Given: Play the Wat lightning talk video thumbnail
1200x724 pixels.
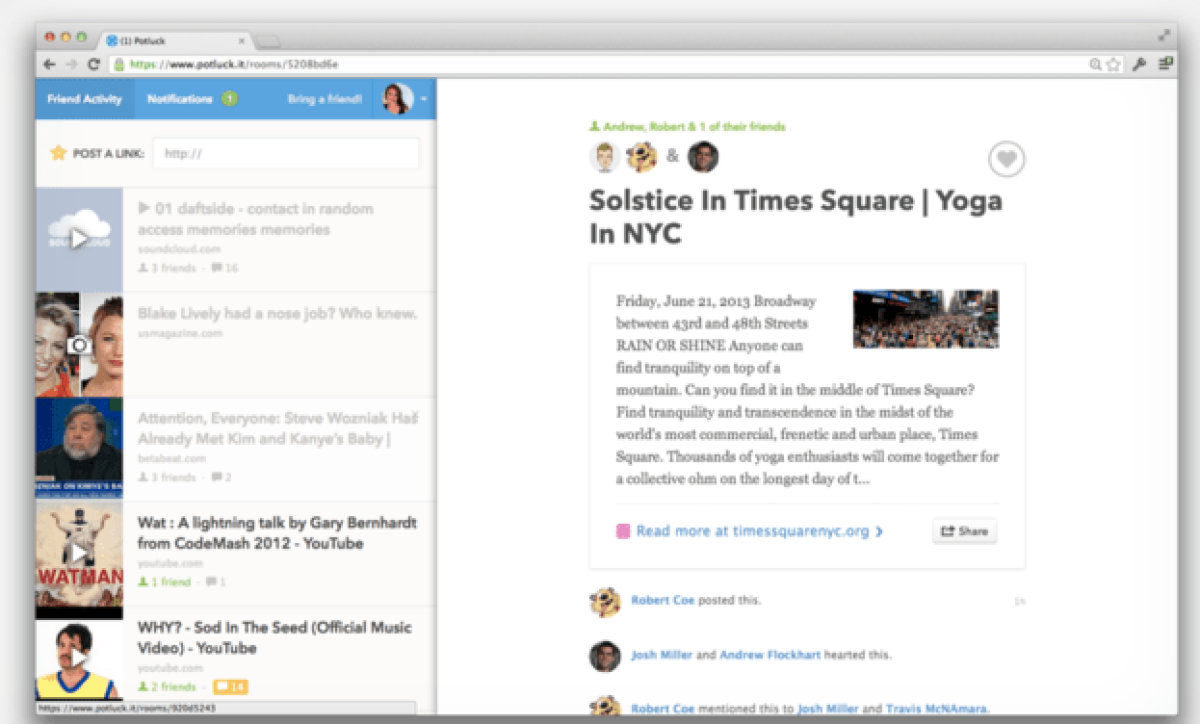Looking at the screenshot, I should [x=79, y=553].
